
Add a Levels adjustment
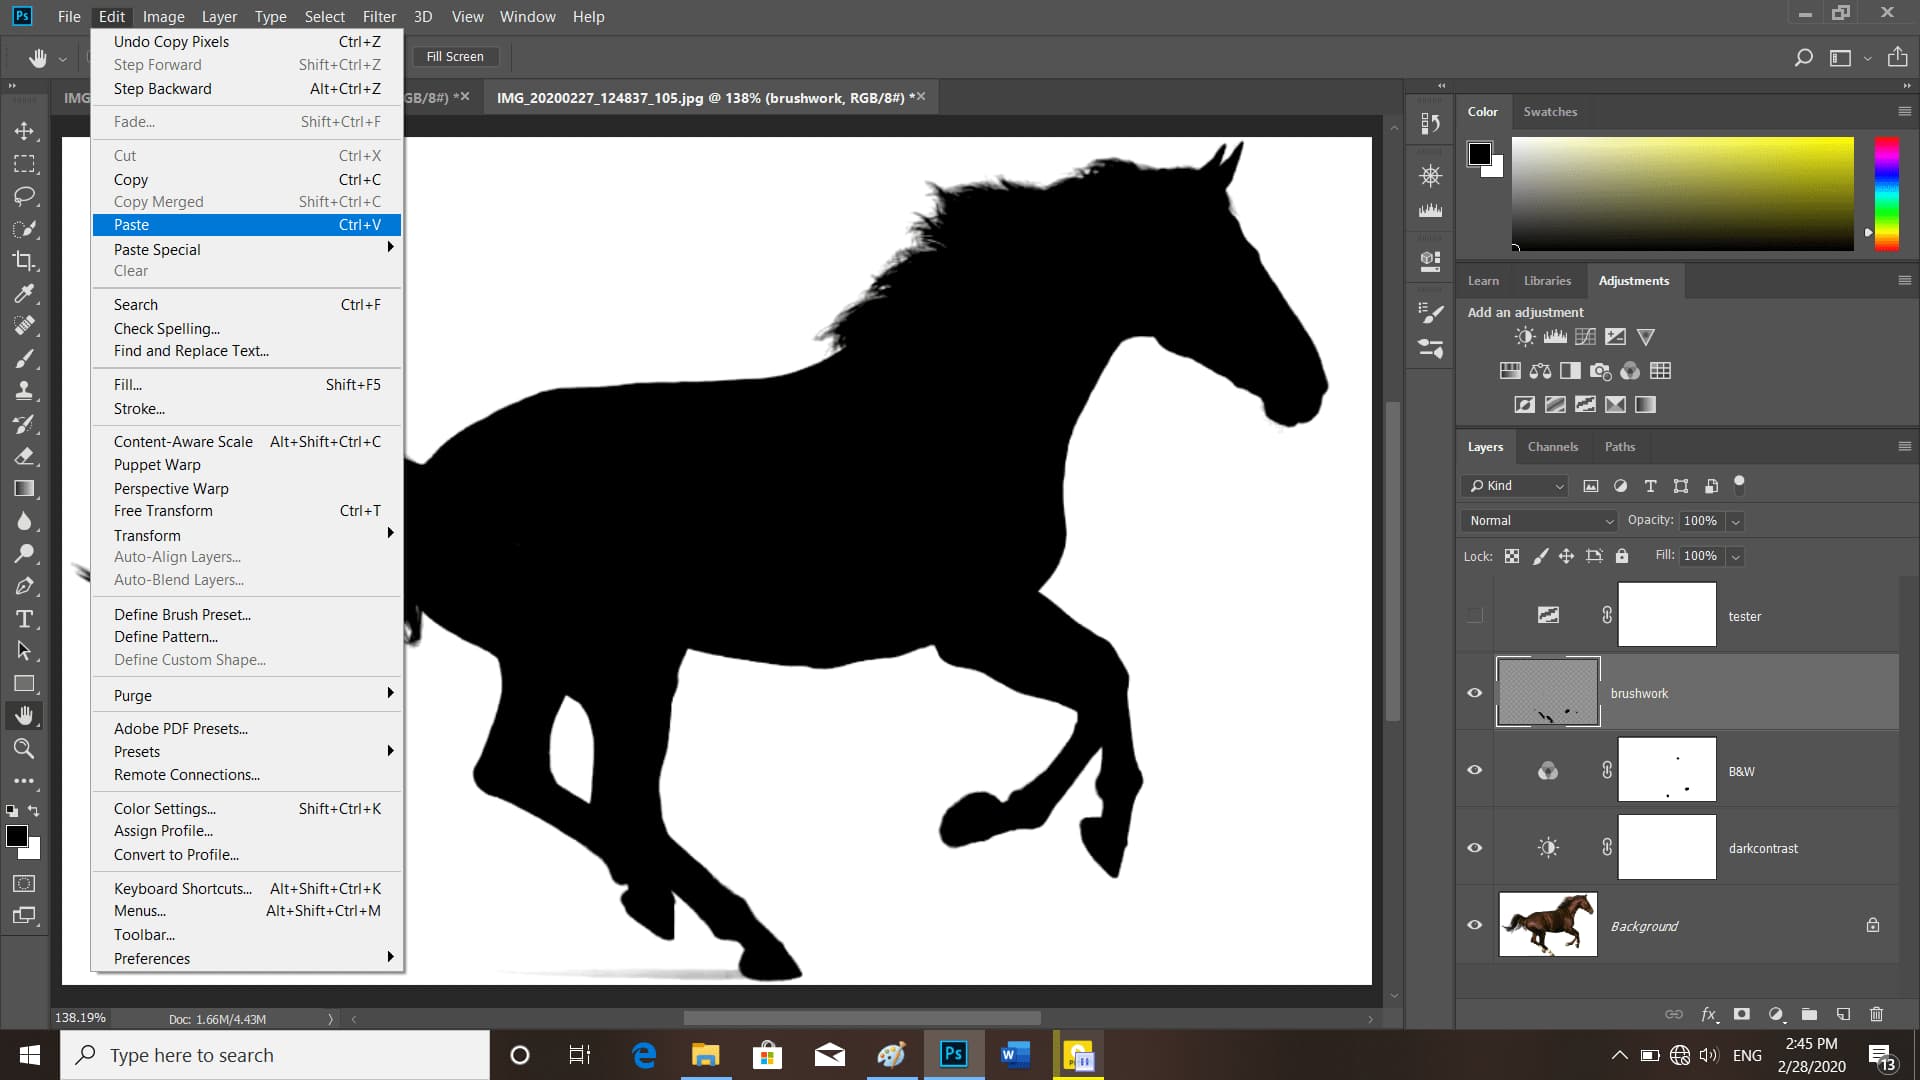click(x=1555, y=337)
